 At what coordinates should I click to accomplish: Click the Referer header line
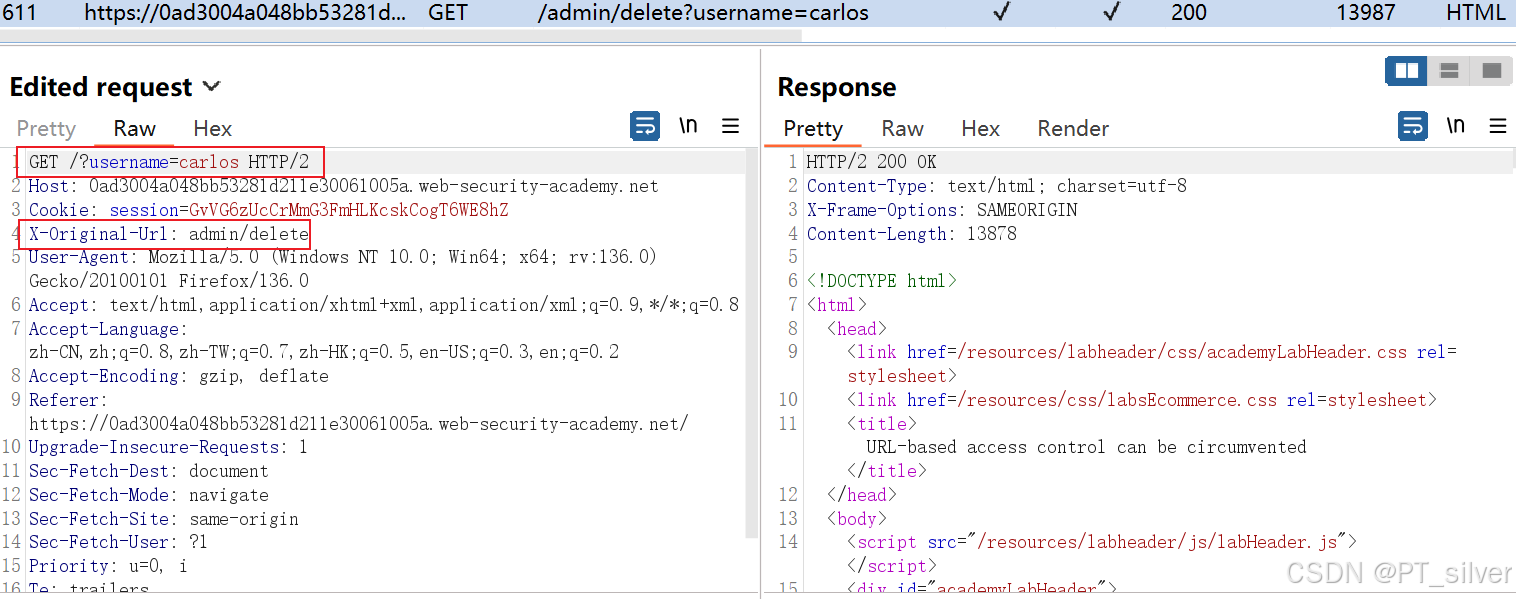(358, 411)
